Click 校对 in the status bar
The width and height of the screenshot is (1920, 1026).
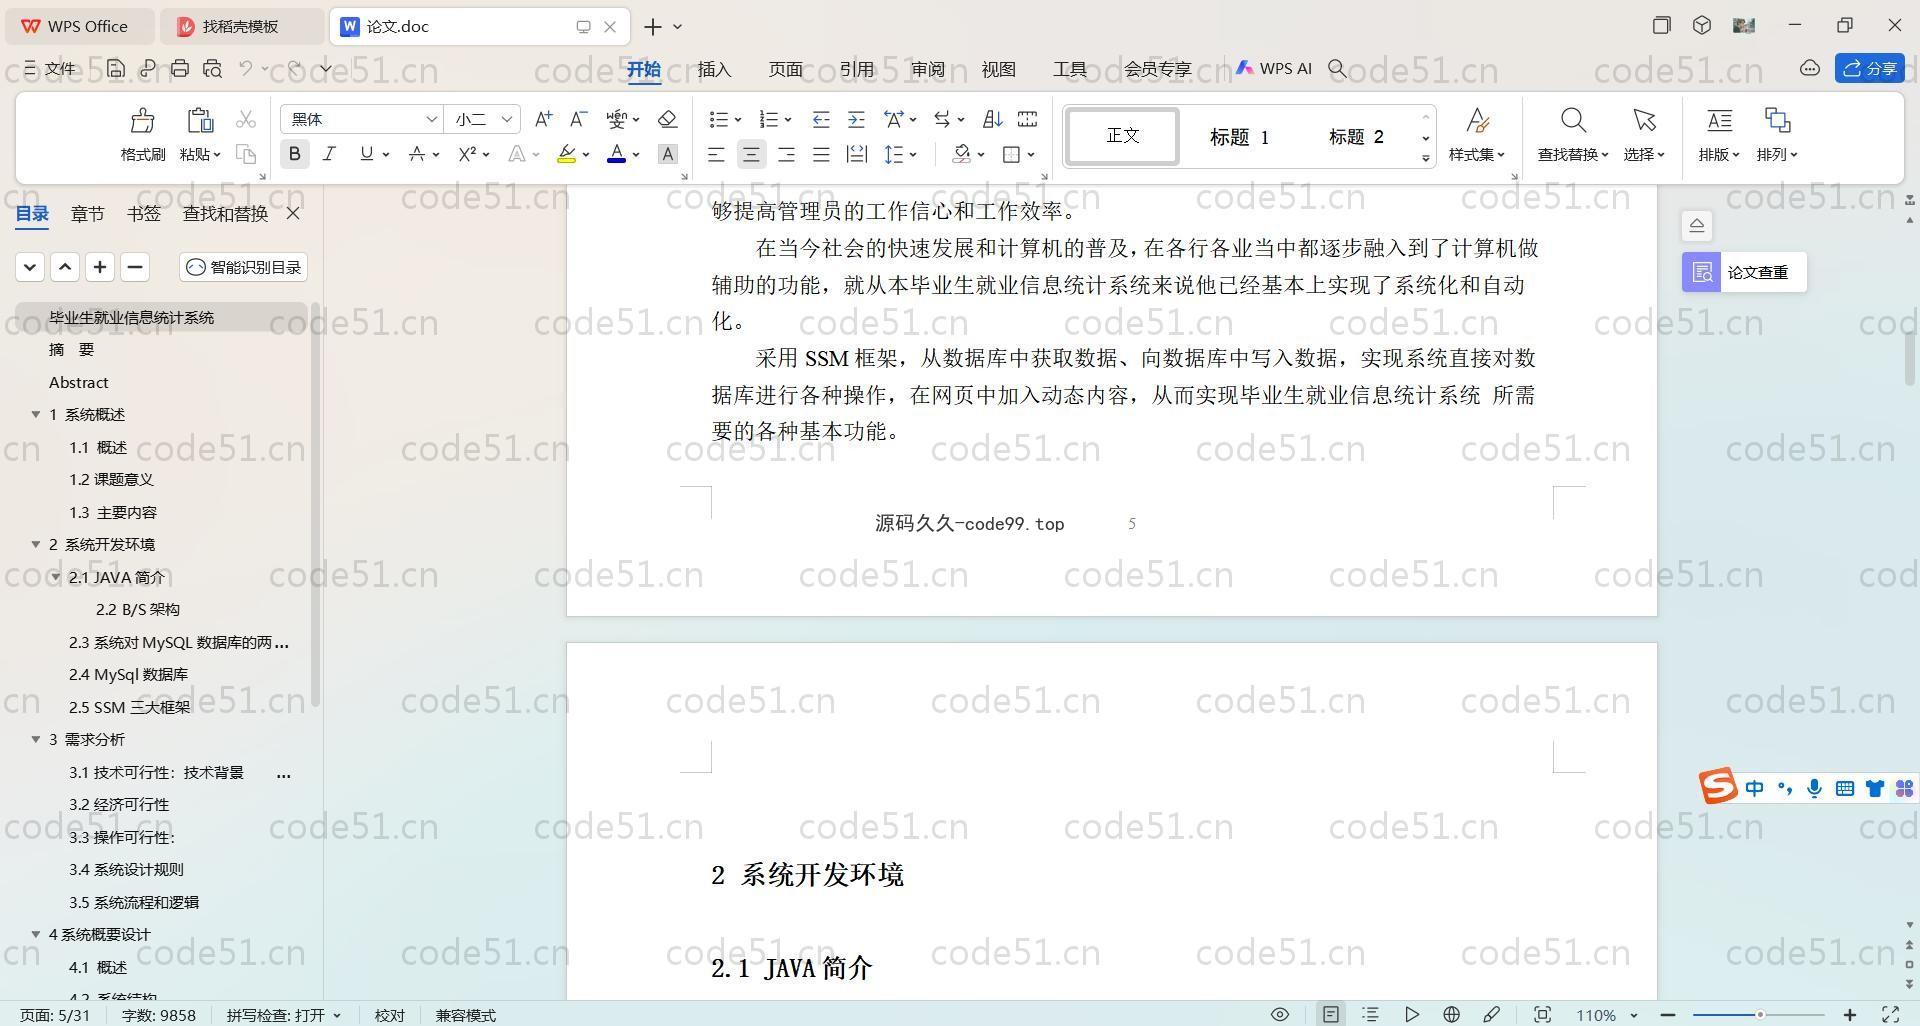click(x=390, y=1014)
